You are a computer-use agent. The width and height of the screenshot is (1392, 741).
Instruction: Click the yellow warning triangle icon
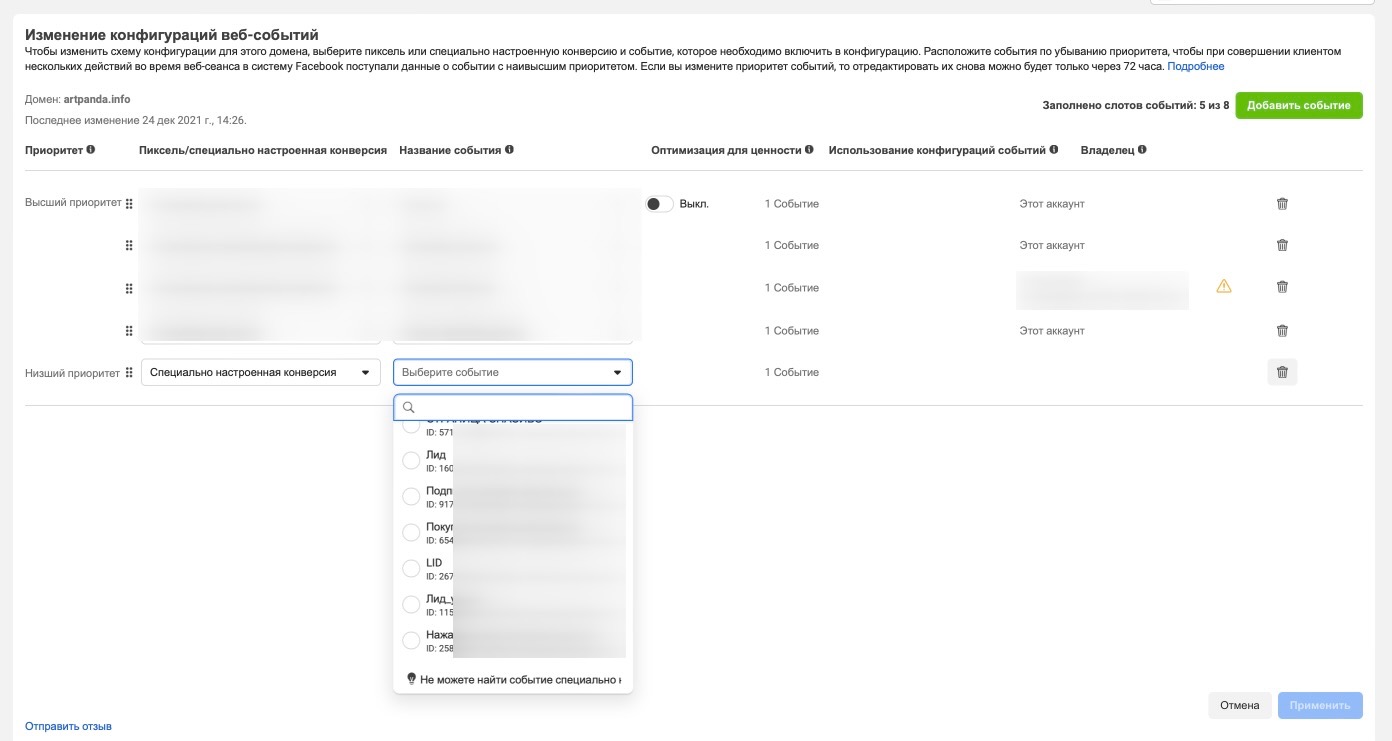pyautogui.click(x=1224, y=286)
